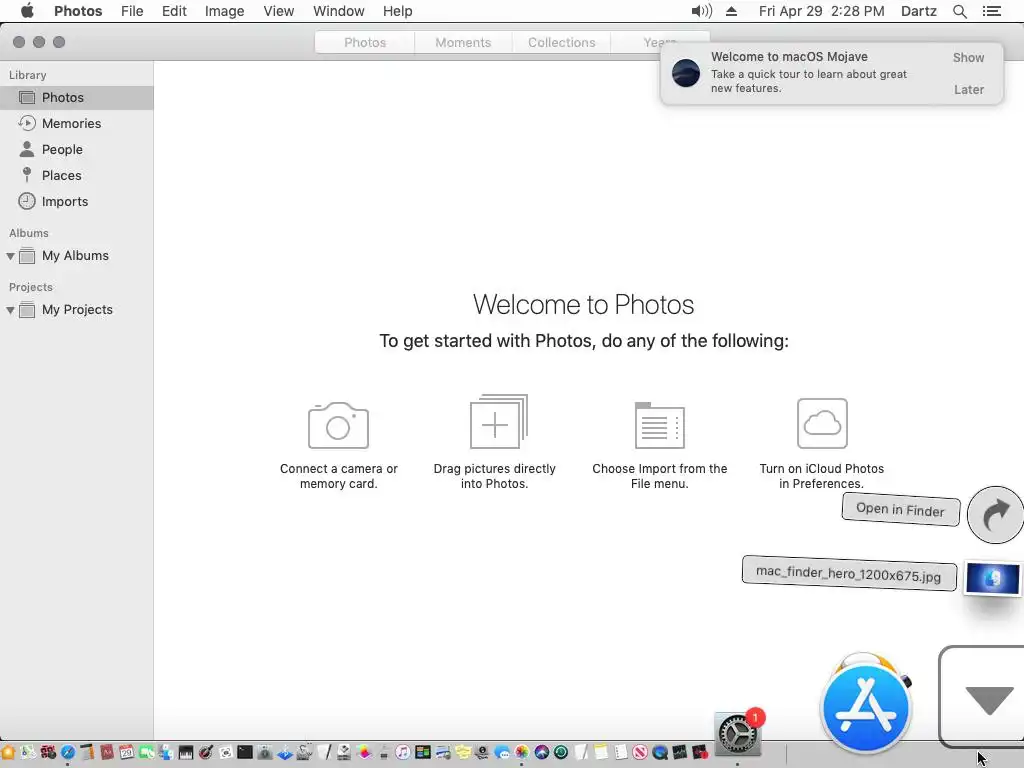The width and height of the screenshot is (1024, 768).
Task: Collapse the My Projects disclosure triangle
Action: [x=10, y=310]
